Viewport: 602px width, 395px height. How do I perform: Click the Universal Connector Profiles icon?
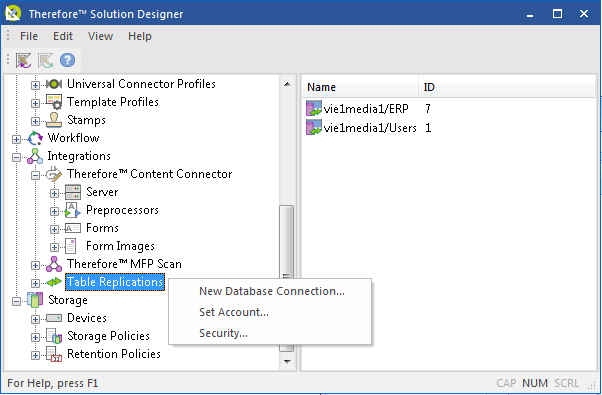click(54, 84)
